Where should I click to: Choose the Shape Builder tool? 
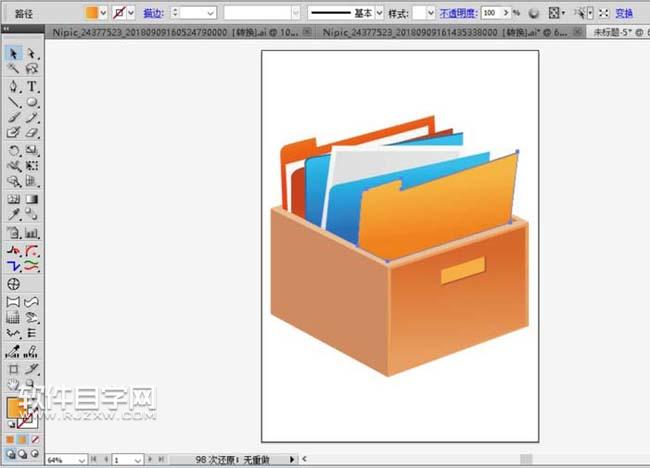point(13,181)
